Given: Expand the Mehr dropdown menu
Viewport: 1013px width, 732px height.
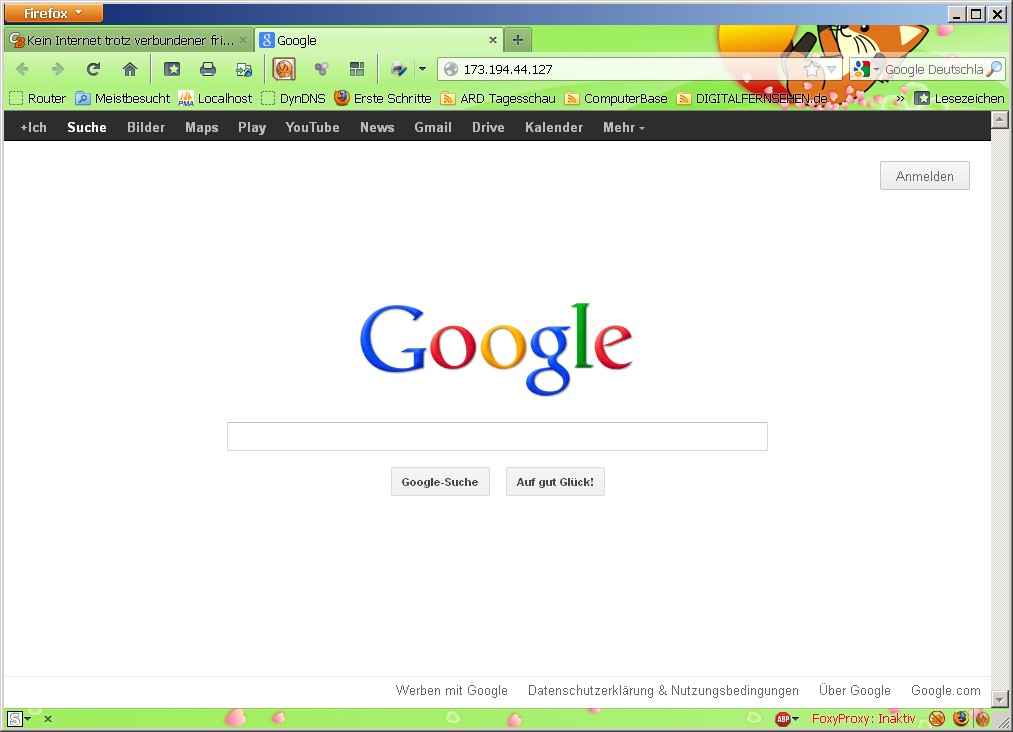Looking at the screenshot, I should [x=624, y=127].
